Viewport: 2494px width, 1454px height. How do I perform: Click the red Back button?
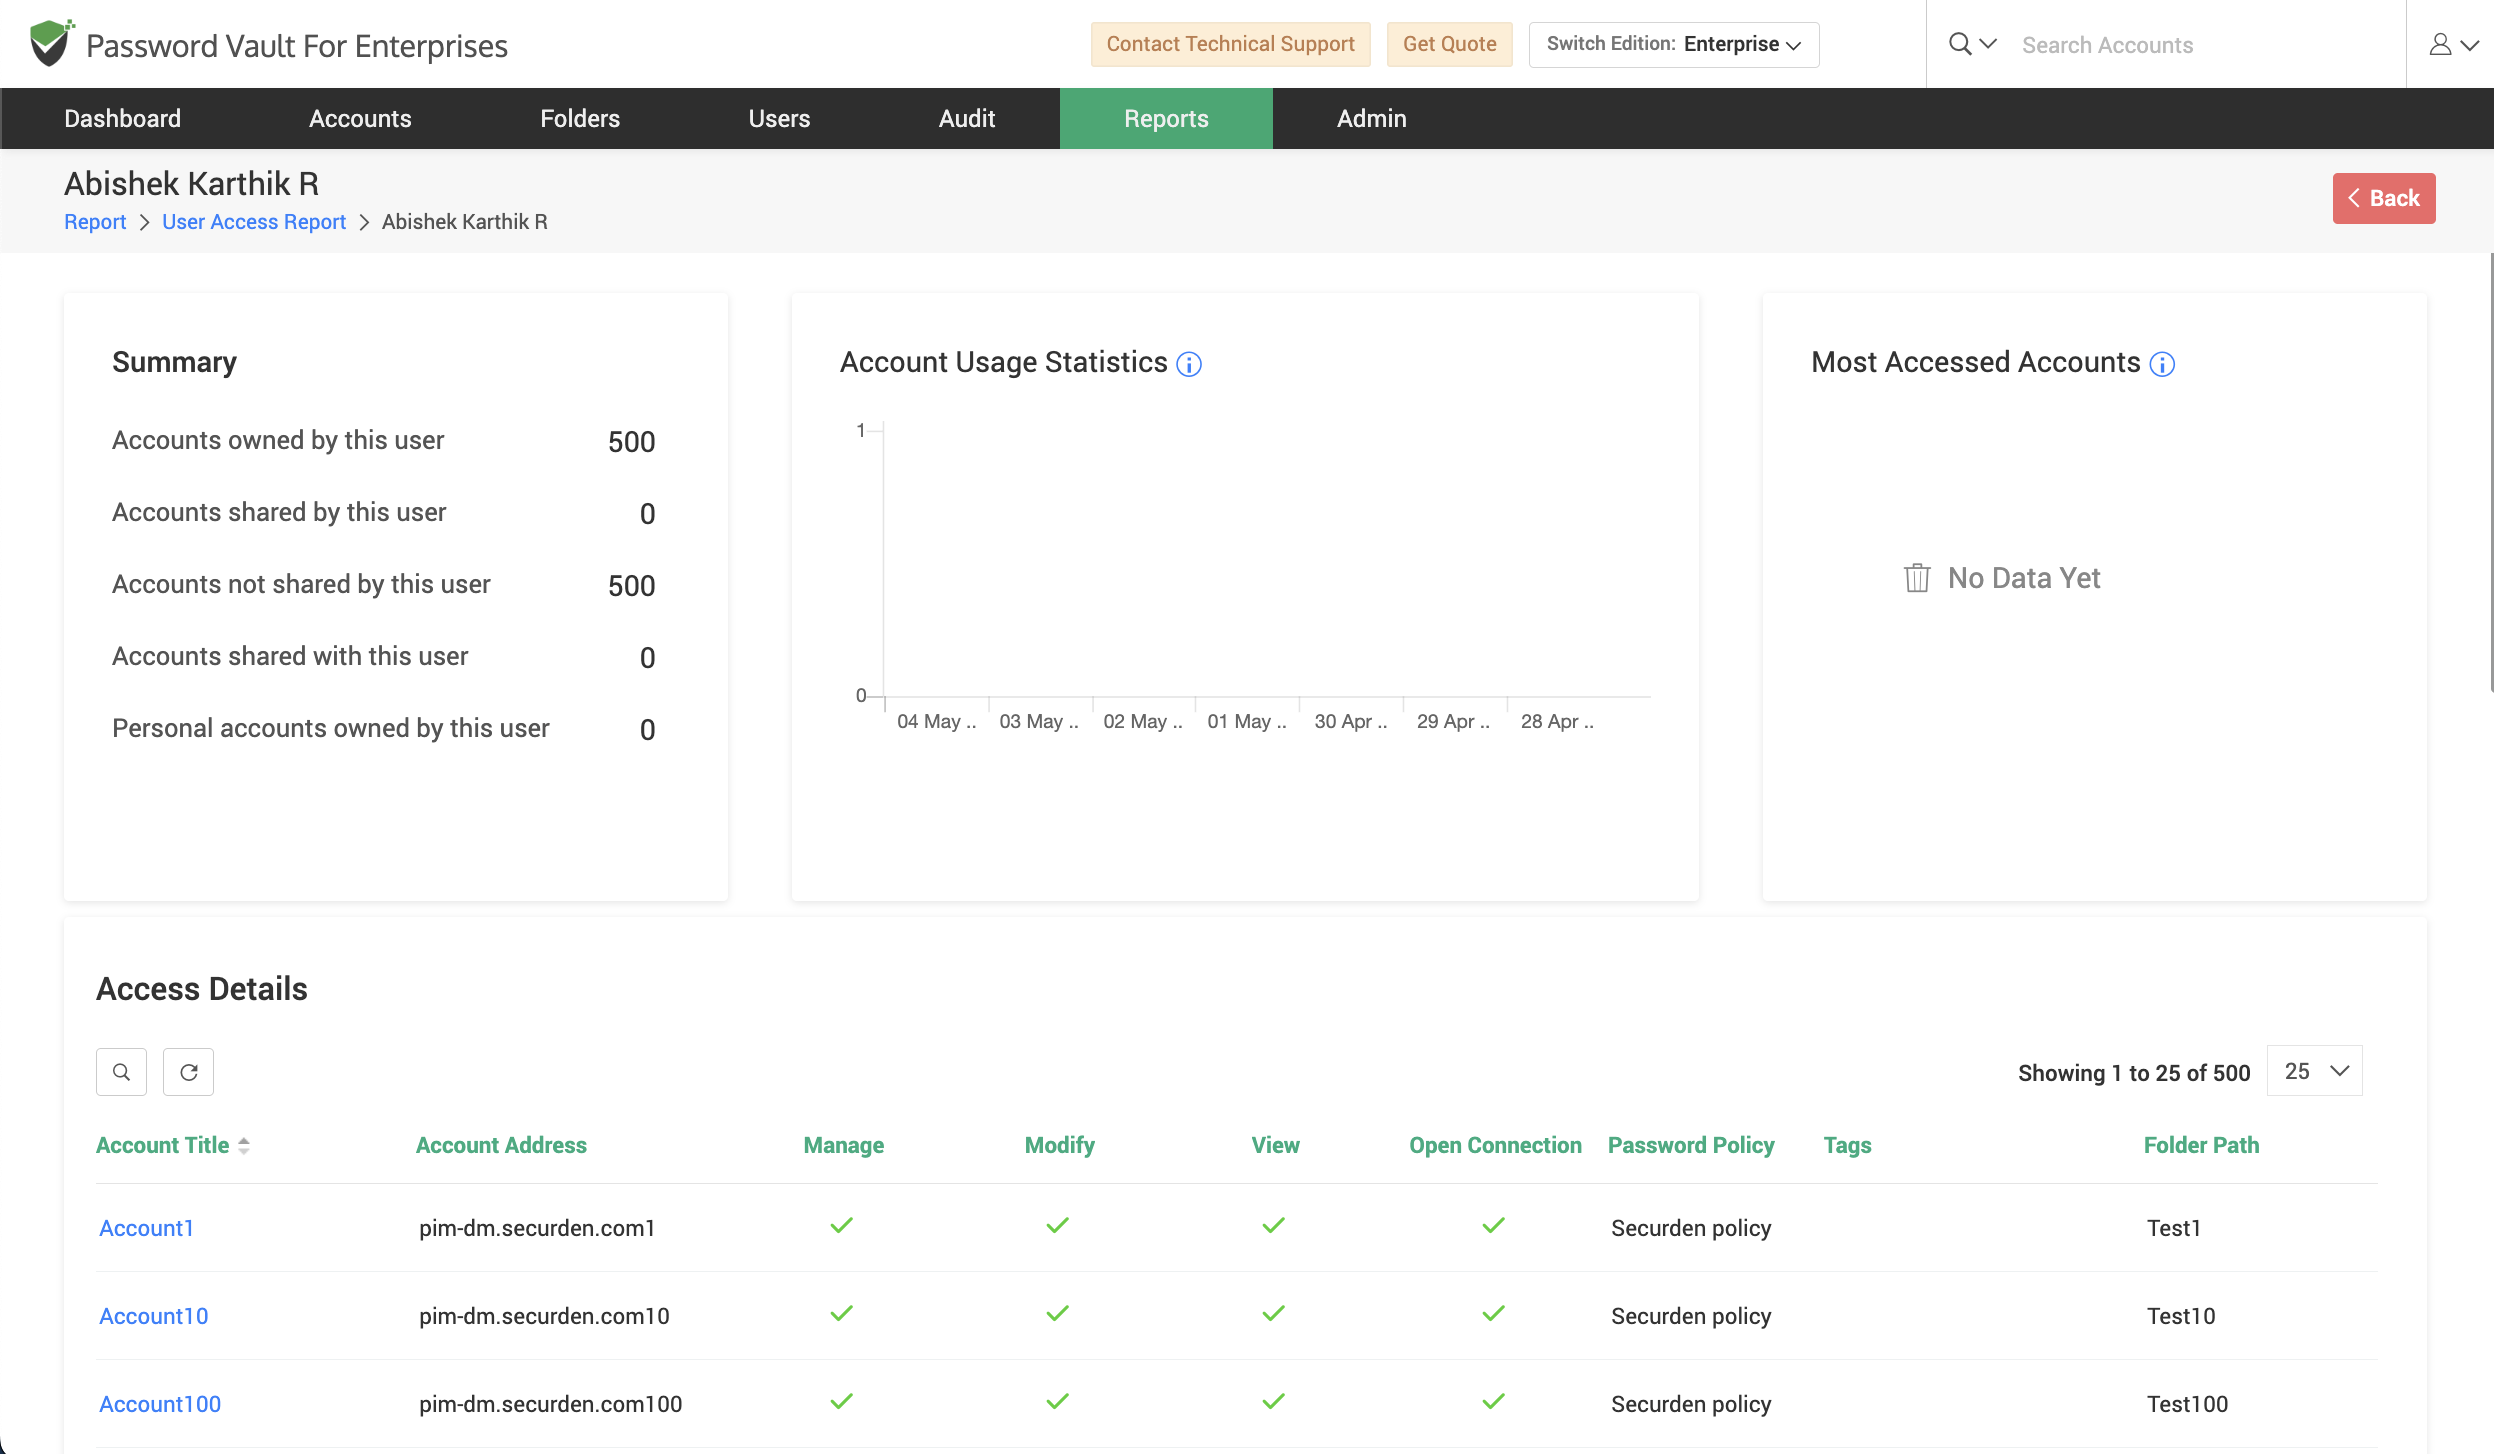click(2384, 198)
